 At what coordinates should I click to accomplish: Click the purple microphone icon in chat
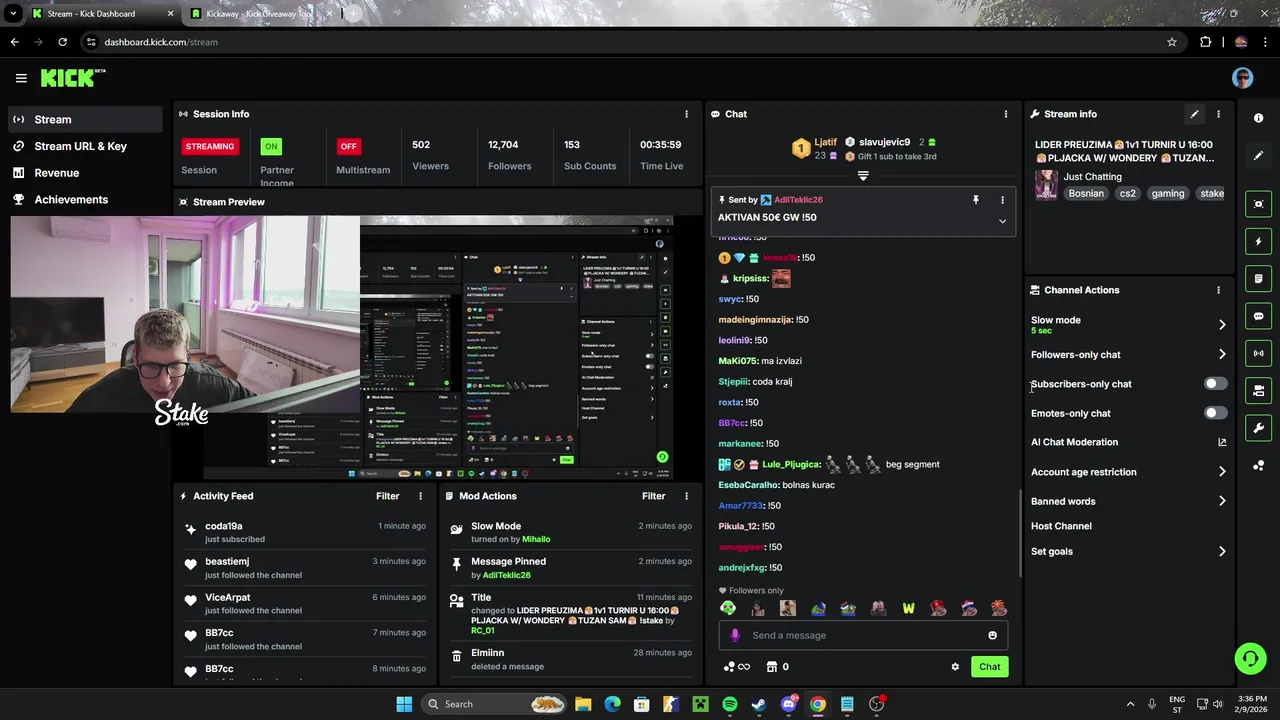[735, 635]
